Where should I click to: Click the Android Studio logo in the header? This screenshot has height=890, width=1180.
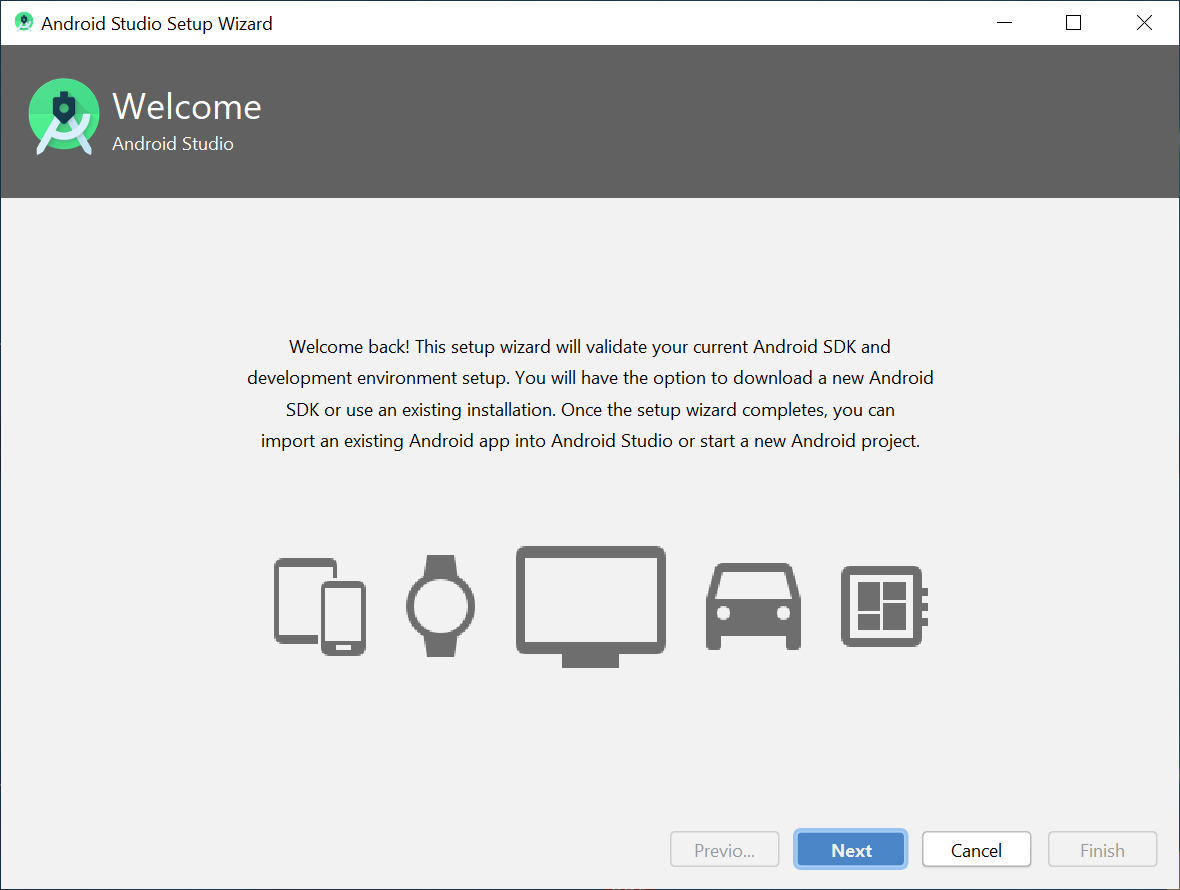pos(64,116)
